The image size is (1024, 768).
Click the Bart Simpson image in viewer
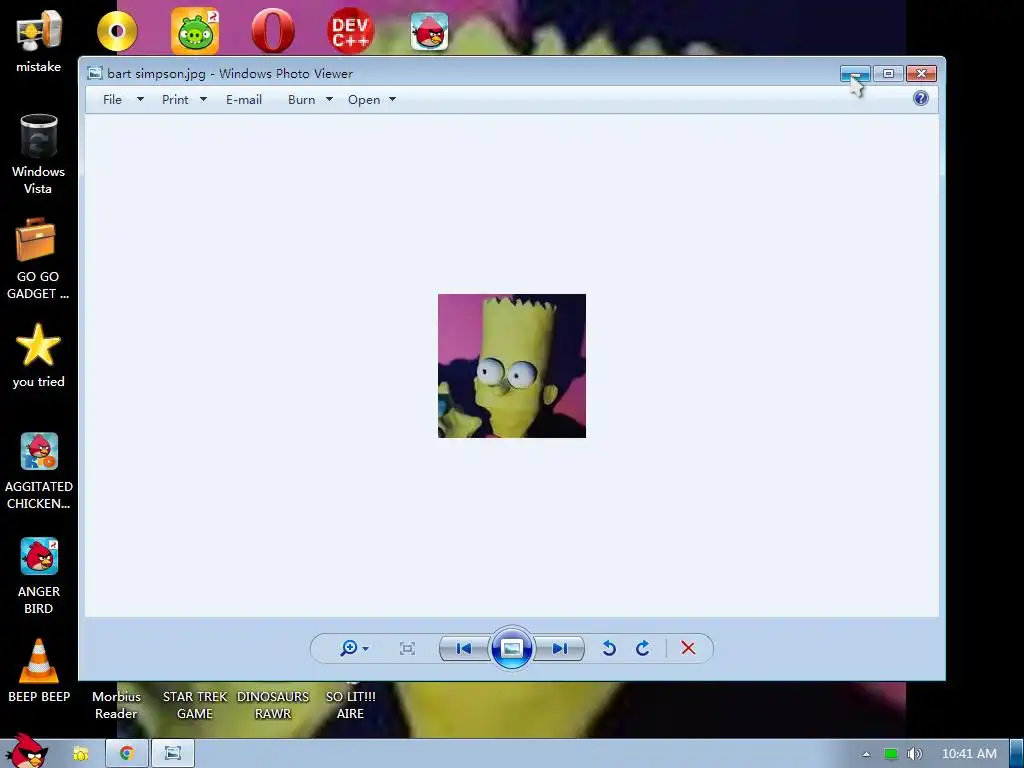pos(512,366)
